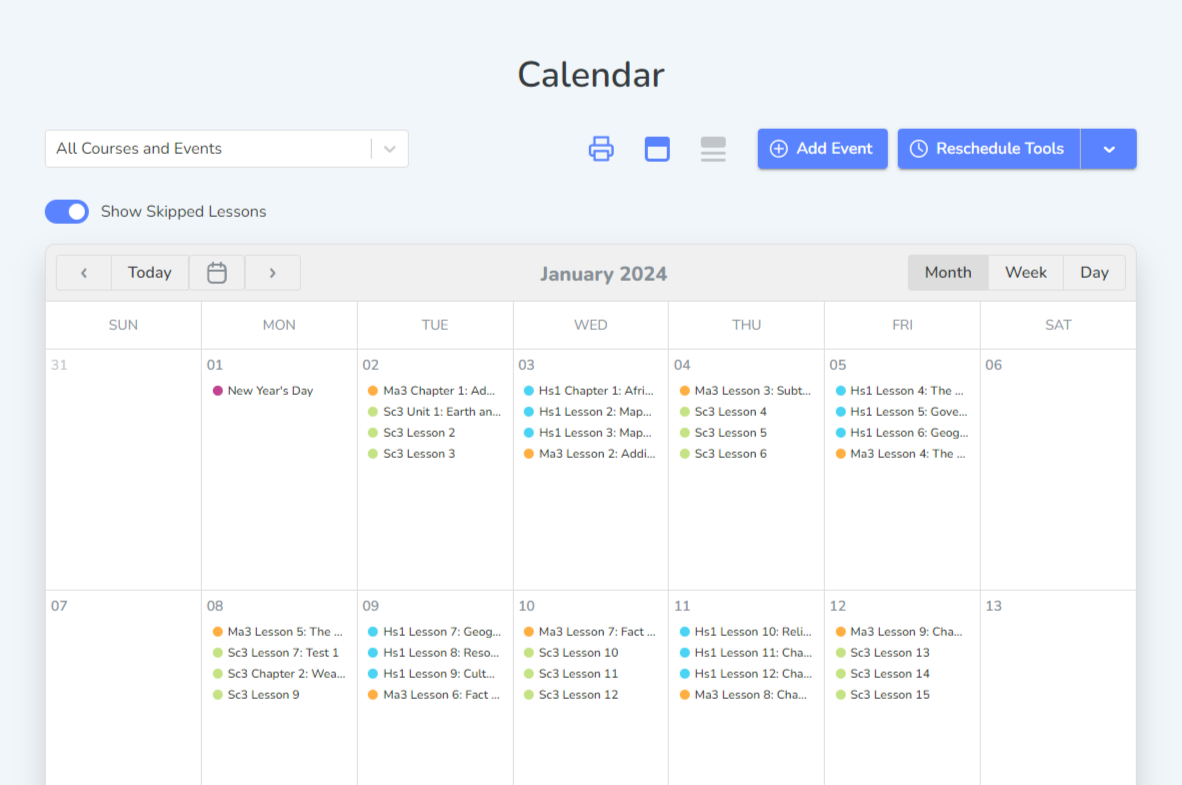Open Ma3 Lesson 8: Cha... event
The width and height of the screenshot is (1182, 785).
point(743,695)
